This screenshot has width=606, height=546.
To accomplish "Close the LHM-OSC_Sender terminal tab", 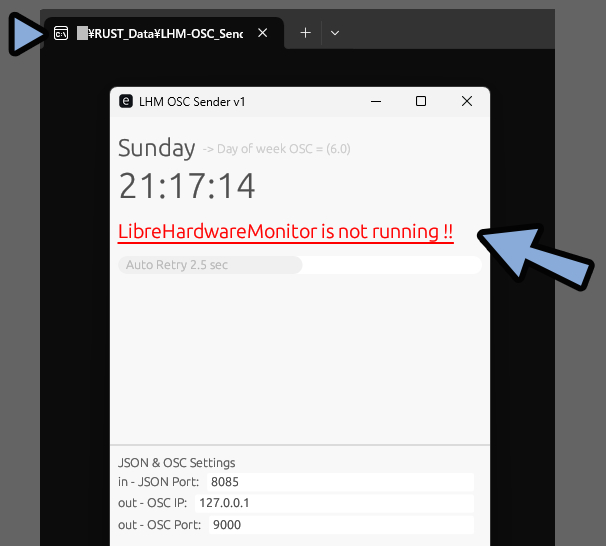I will click(x=262, y=33).
